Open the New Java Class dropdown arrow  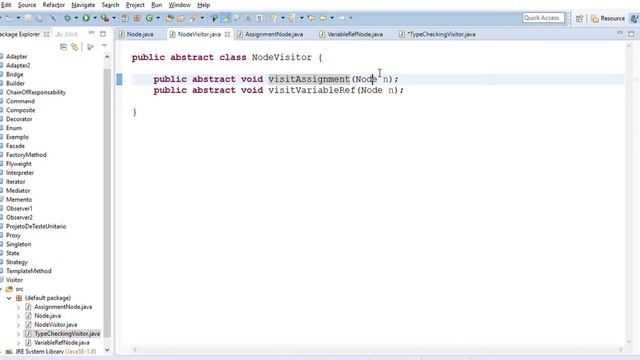click(158, 18)
